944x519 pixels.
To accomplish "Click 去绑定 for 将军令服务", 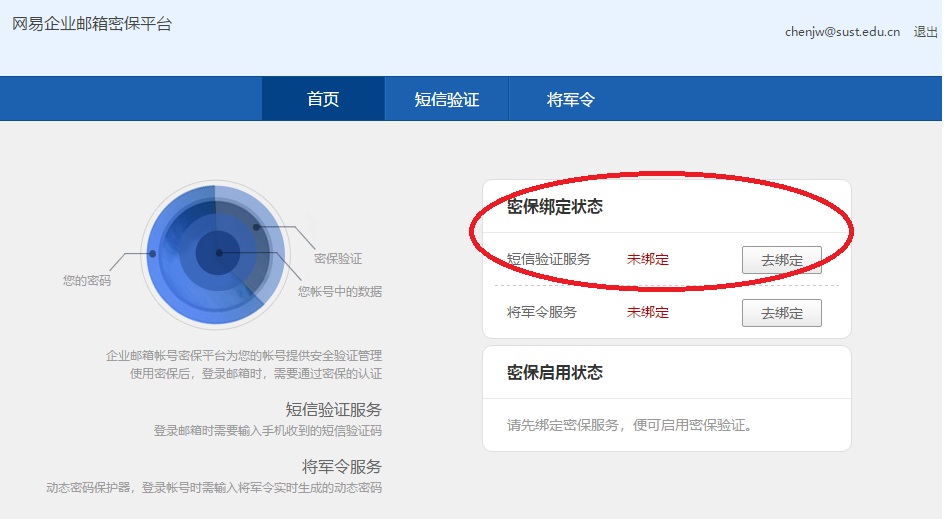I will 781,313.
